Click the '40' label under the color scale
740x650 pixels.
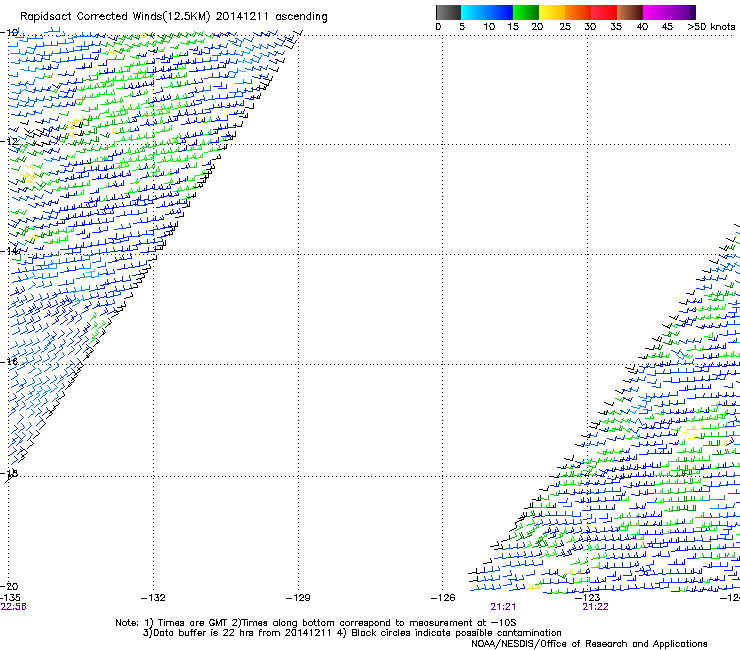tap(642, 27)
